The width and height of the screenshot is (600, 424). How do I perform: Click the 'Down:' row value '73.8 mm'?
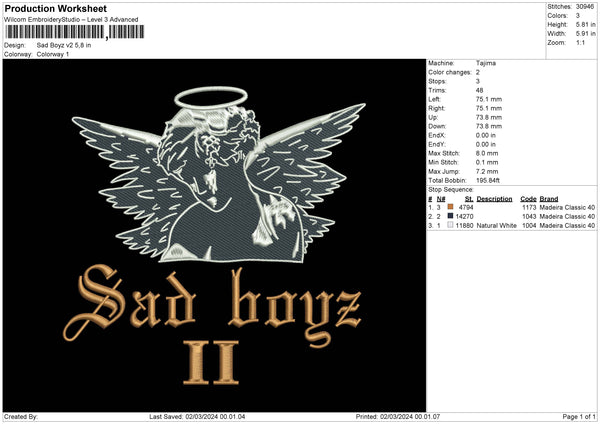click(489, 126)
